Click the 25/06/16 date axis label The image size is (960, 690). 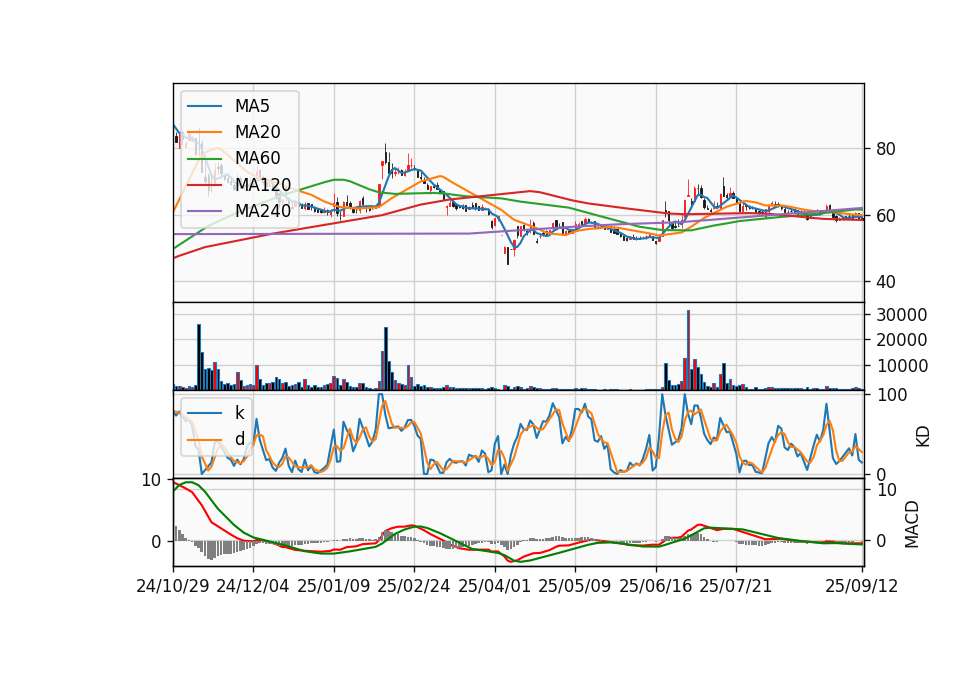point(656,586)
